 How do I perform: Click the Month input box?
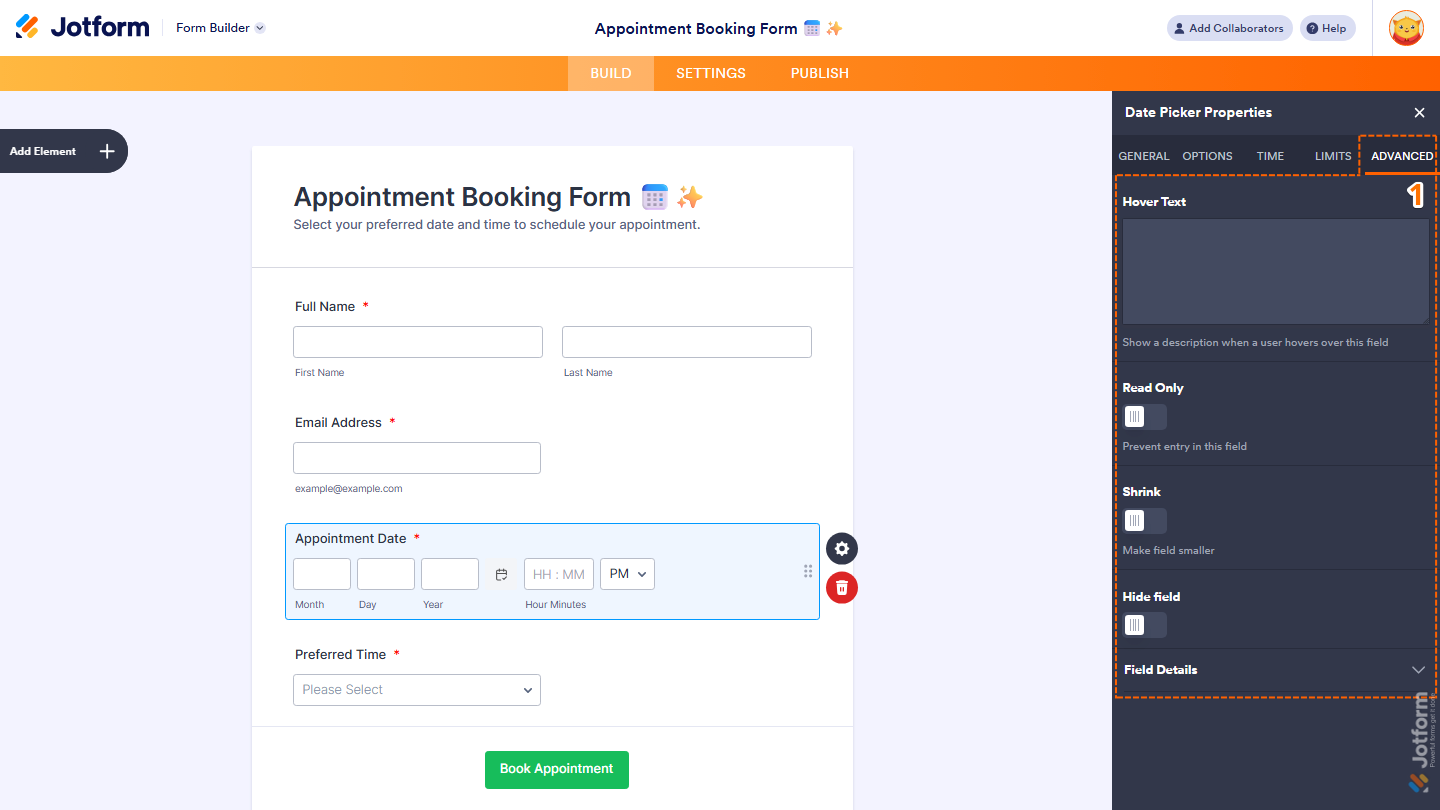[322, 574]
